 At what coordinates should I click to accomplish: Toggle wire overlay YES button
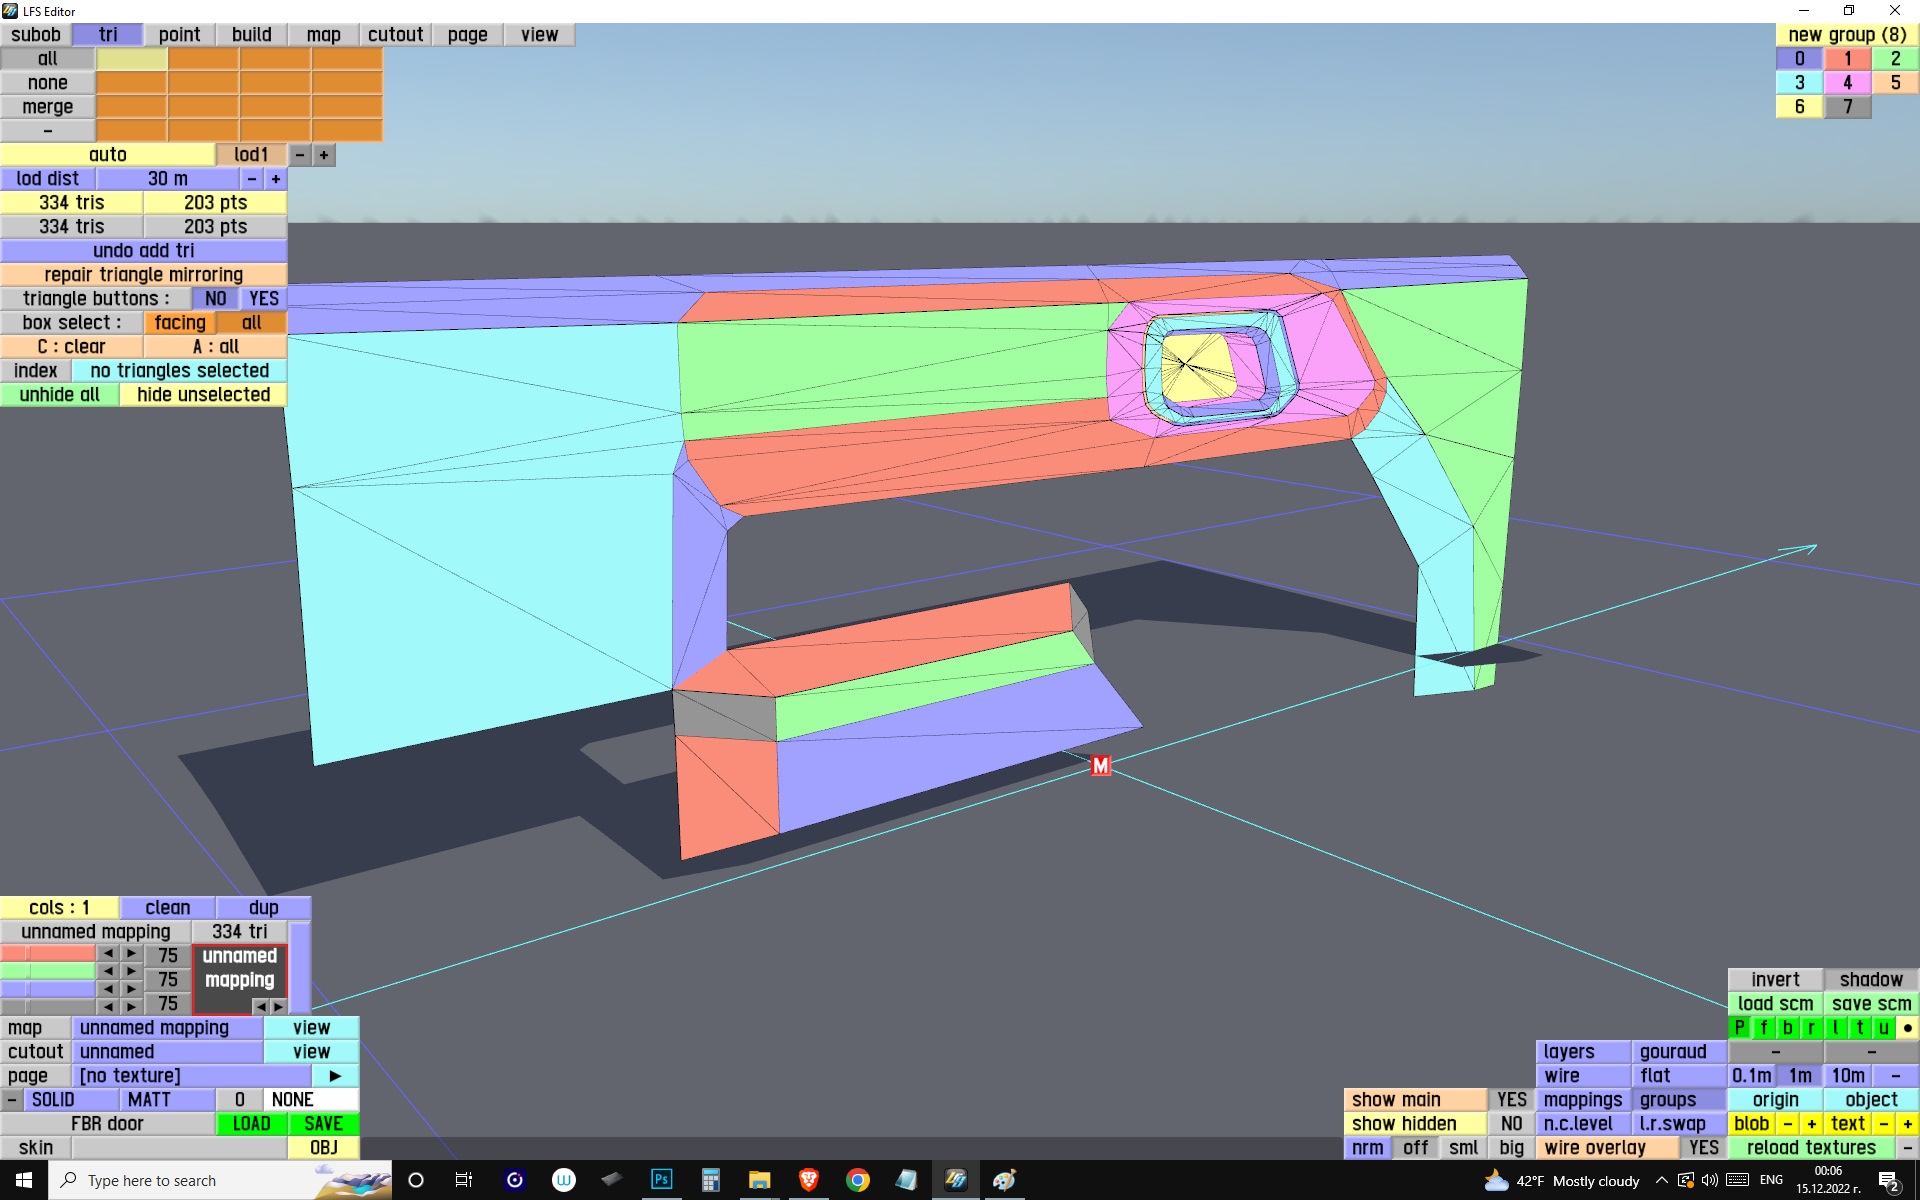1703,1147
